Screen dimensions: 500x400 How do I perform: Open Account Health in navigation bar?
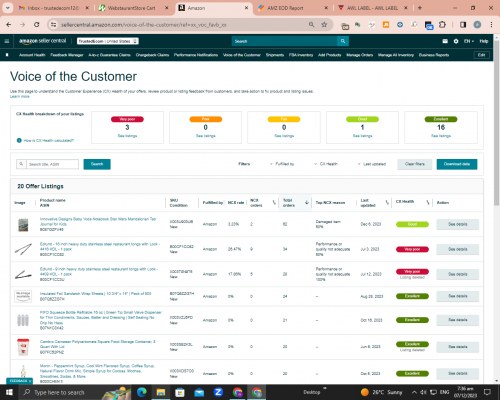coord(32,55)
